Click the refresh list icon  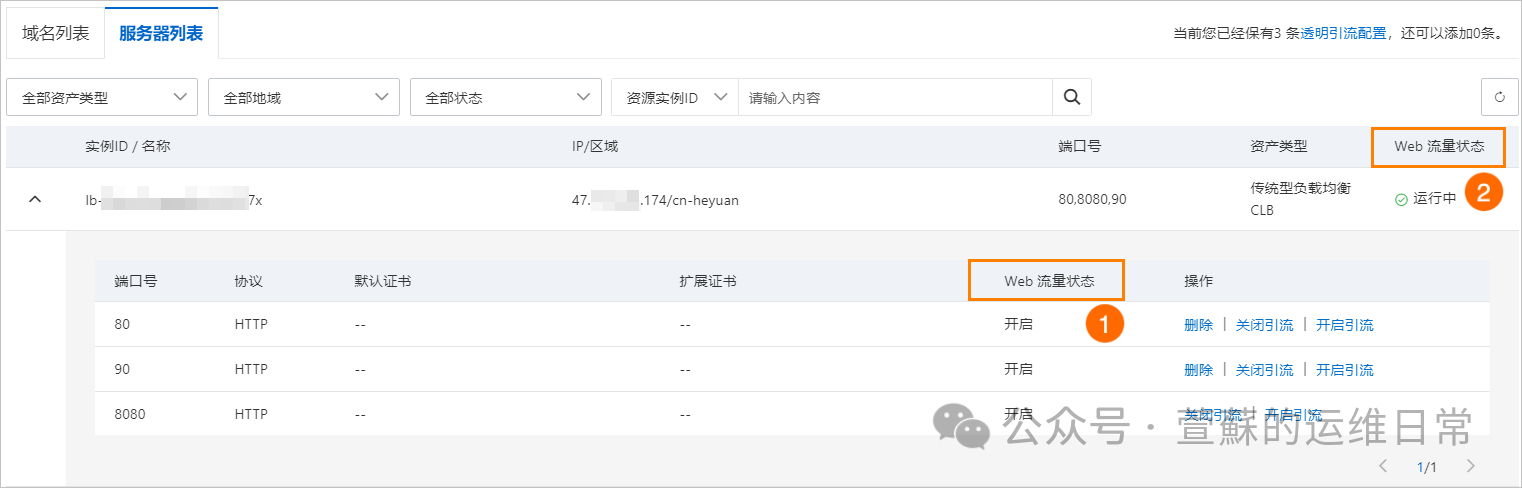(1499, 97)
